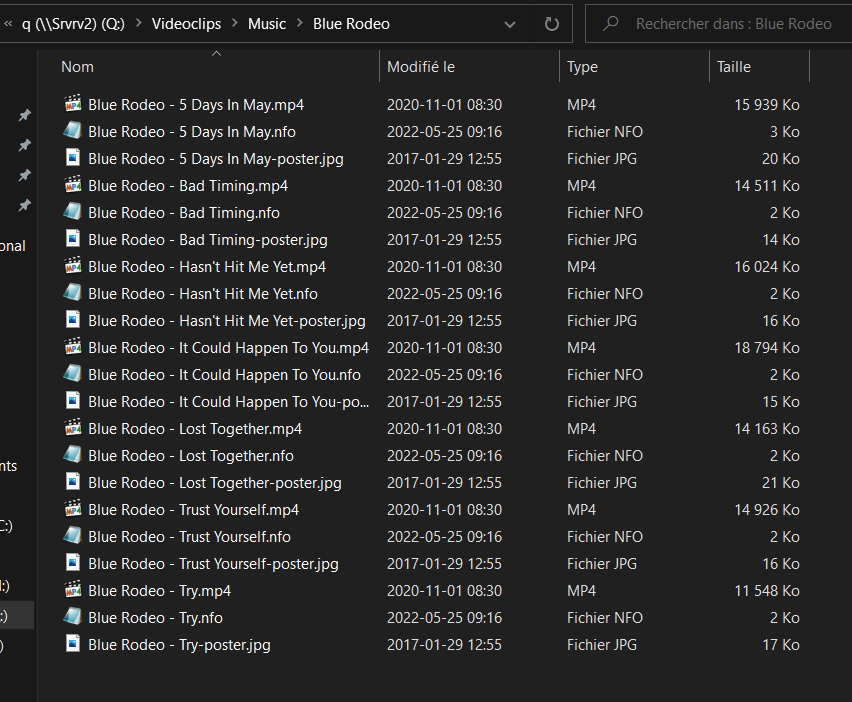
Task: Open the address bar history dropdown
Action: tap(510, 23)
